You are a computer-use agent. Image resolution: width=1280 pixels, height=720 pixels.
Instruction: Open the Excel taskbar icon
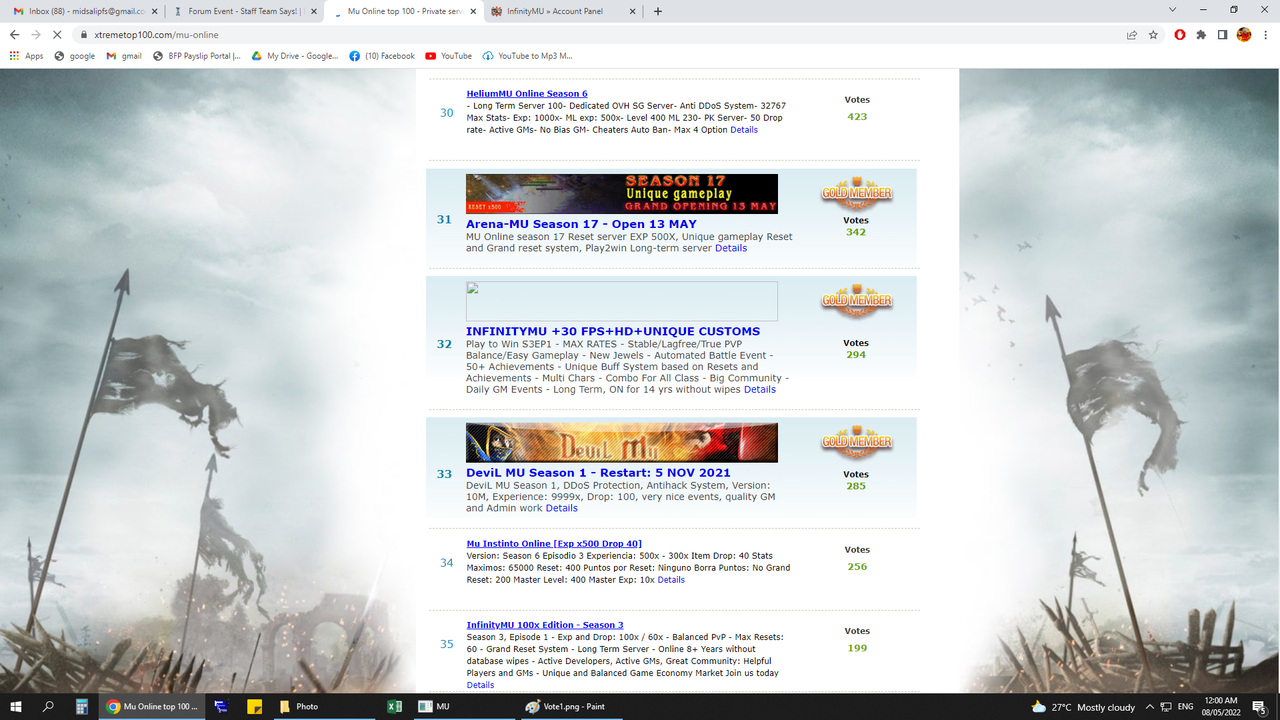394,706
